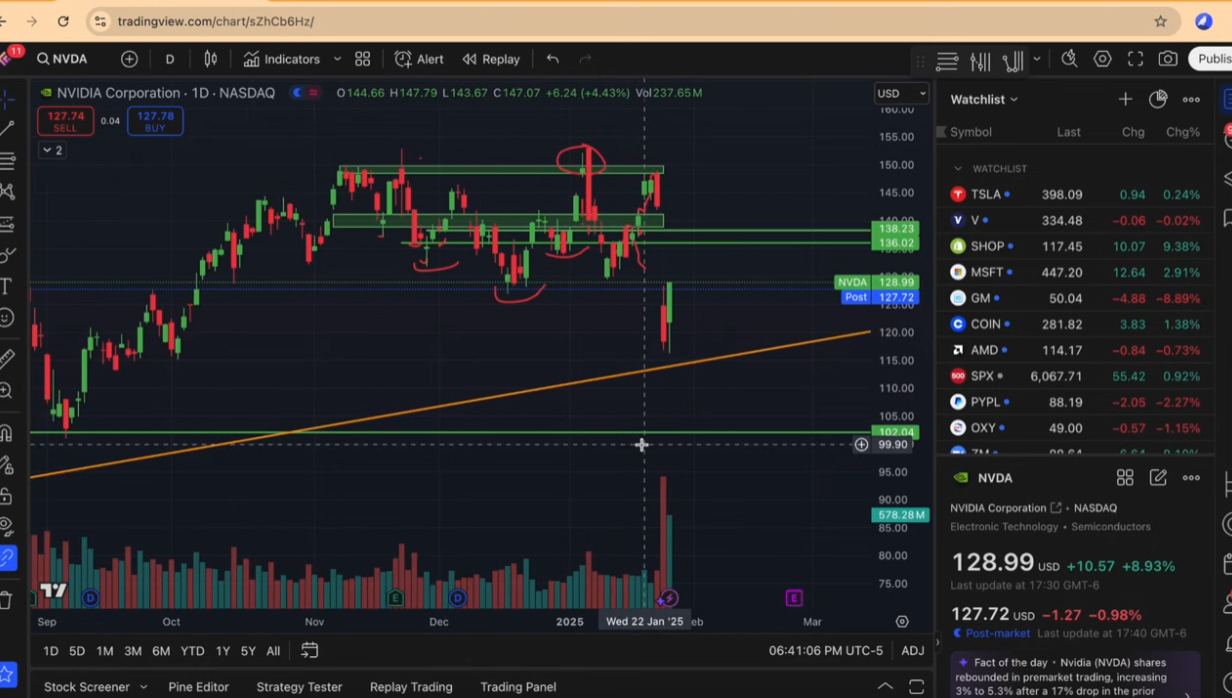Collapse the indicators legend showing 2
The image size is (1232, 698).
click(52, 150)
